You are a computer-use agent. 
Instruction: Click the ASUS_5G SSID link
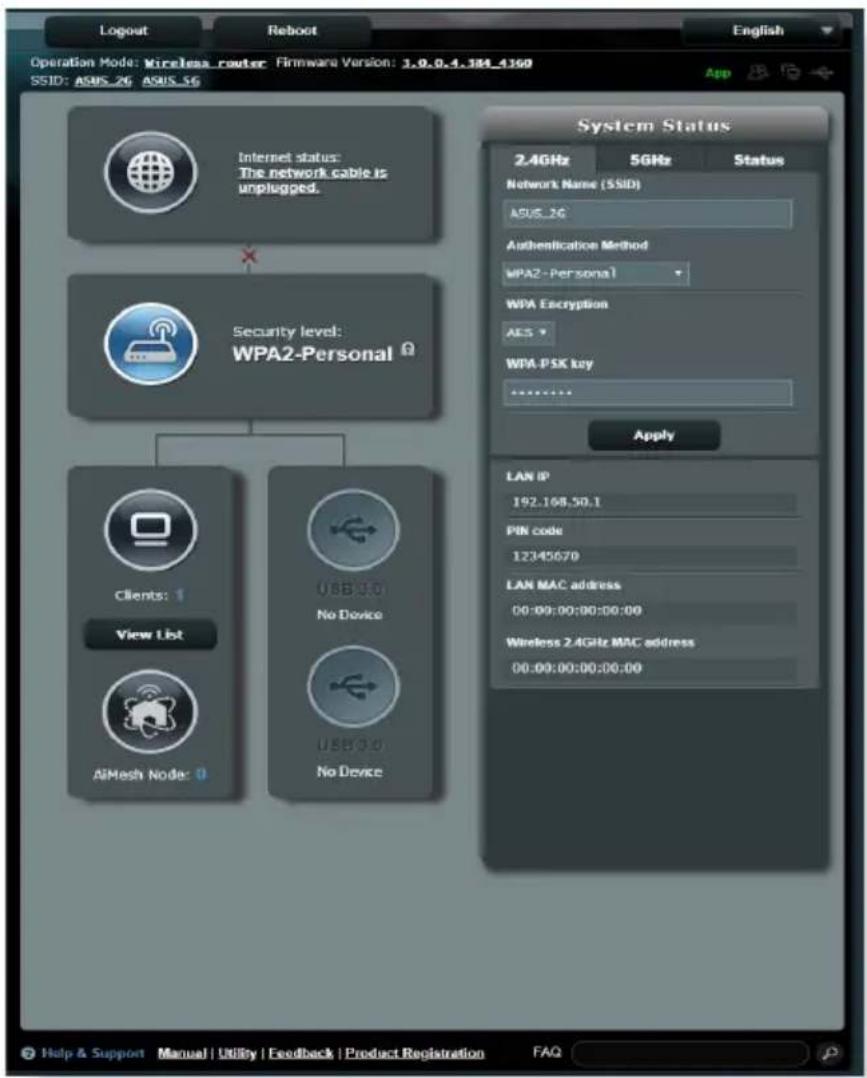(171, 81)
